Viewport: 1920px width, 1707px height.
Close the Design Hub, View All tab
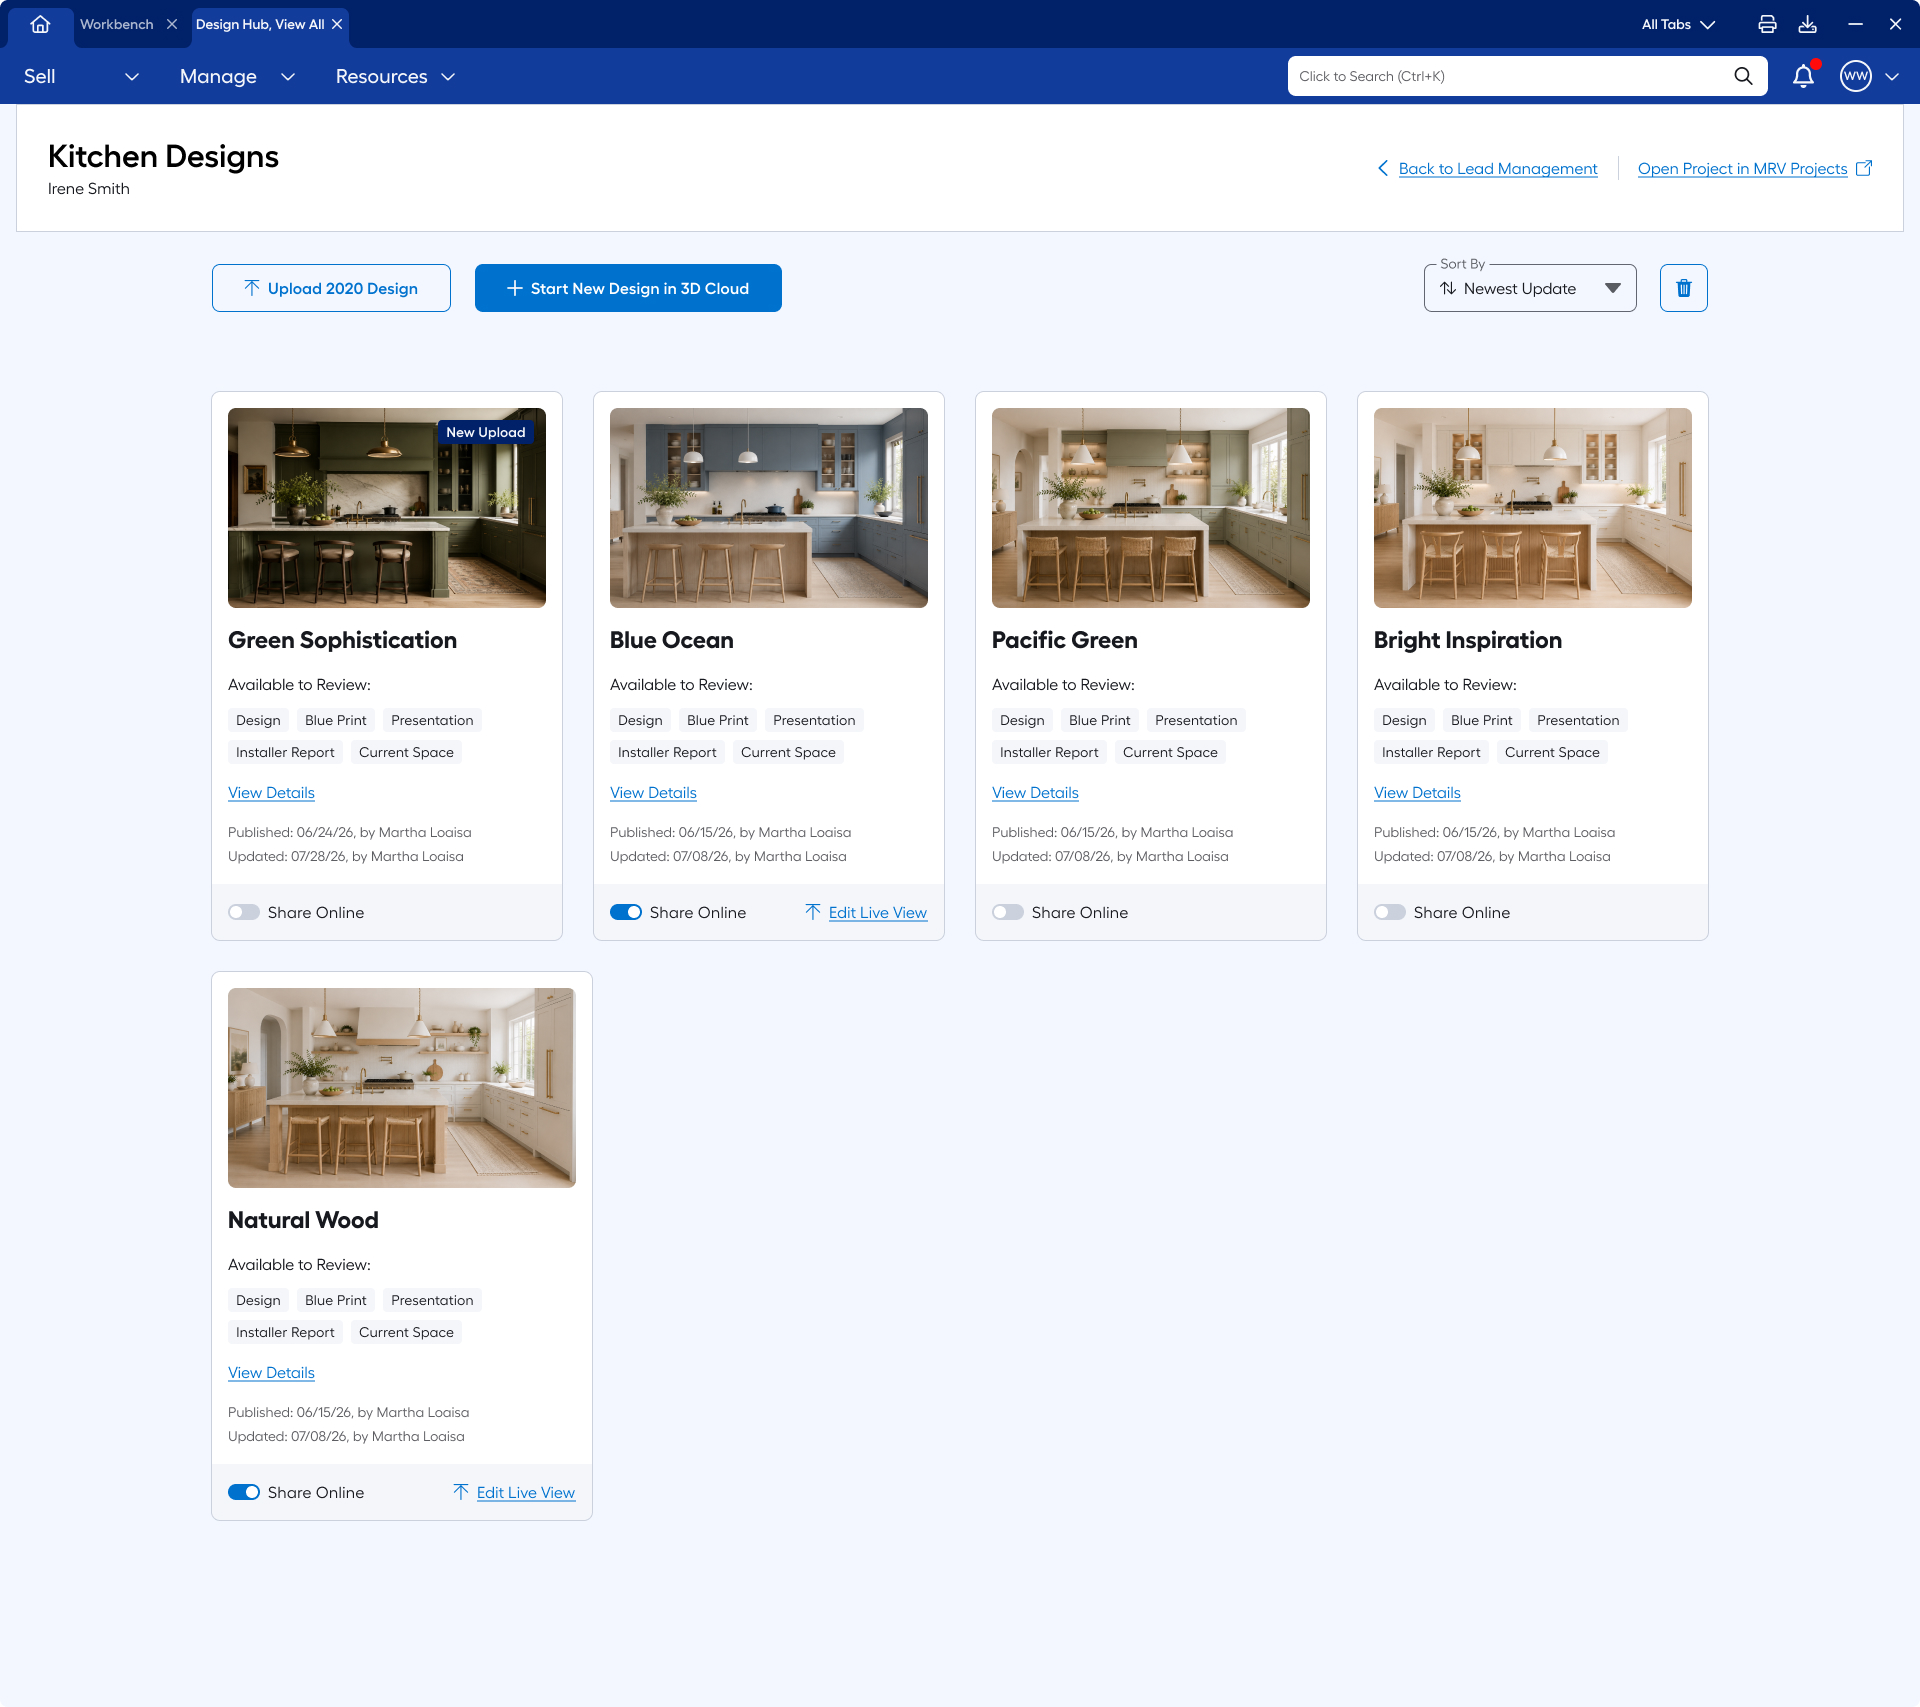point(337,24)
